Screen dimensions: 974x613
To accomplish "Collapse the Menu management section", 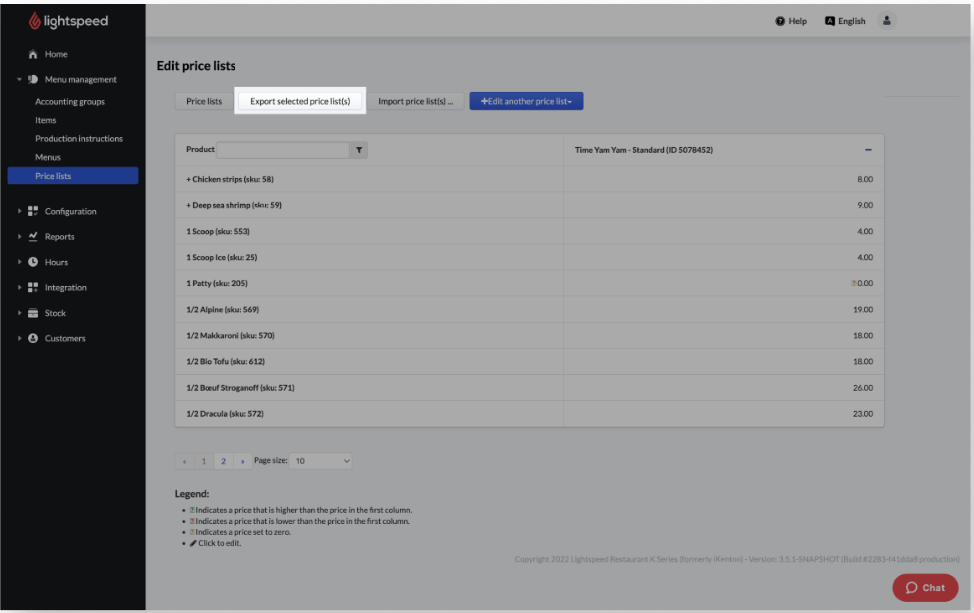I will click(x=19, y=80).
